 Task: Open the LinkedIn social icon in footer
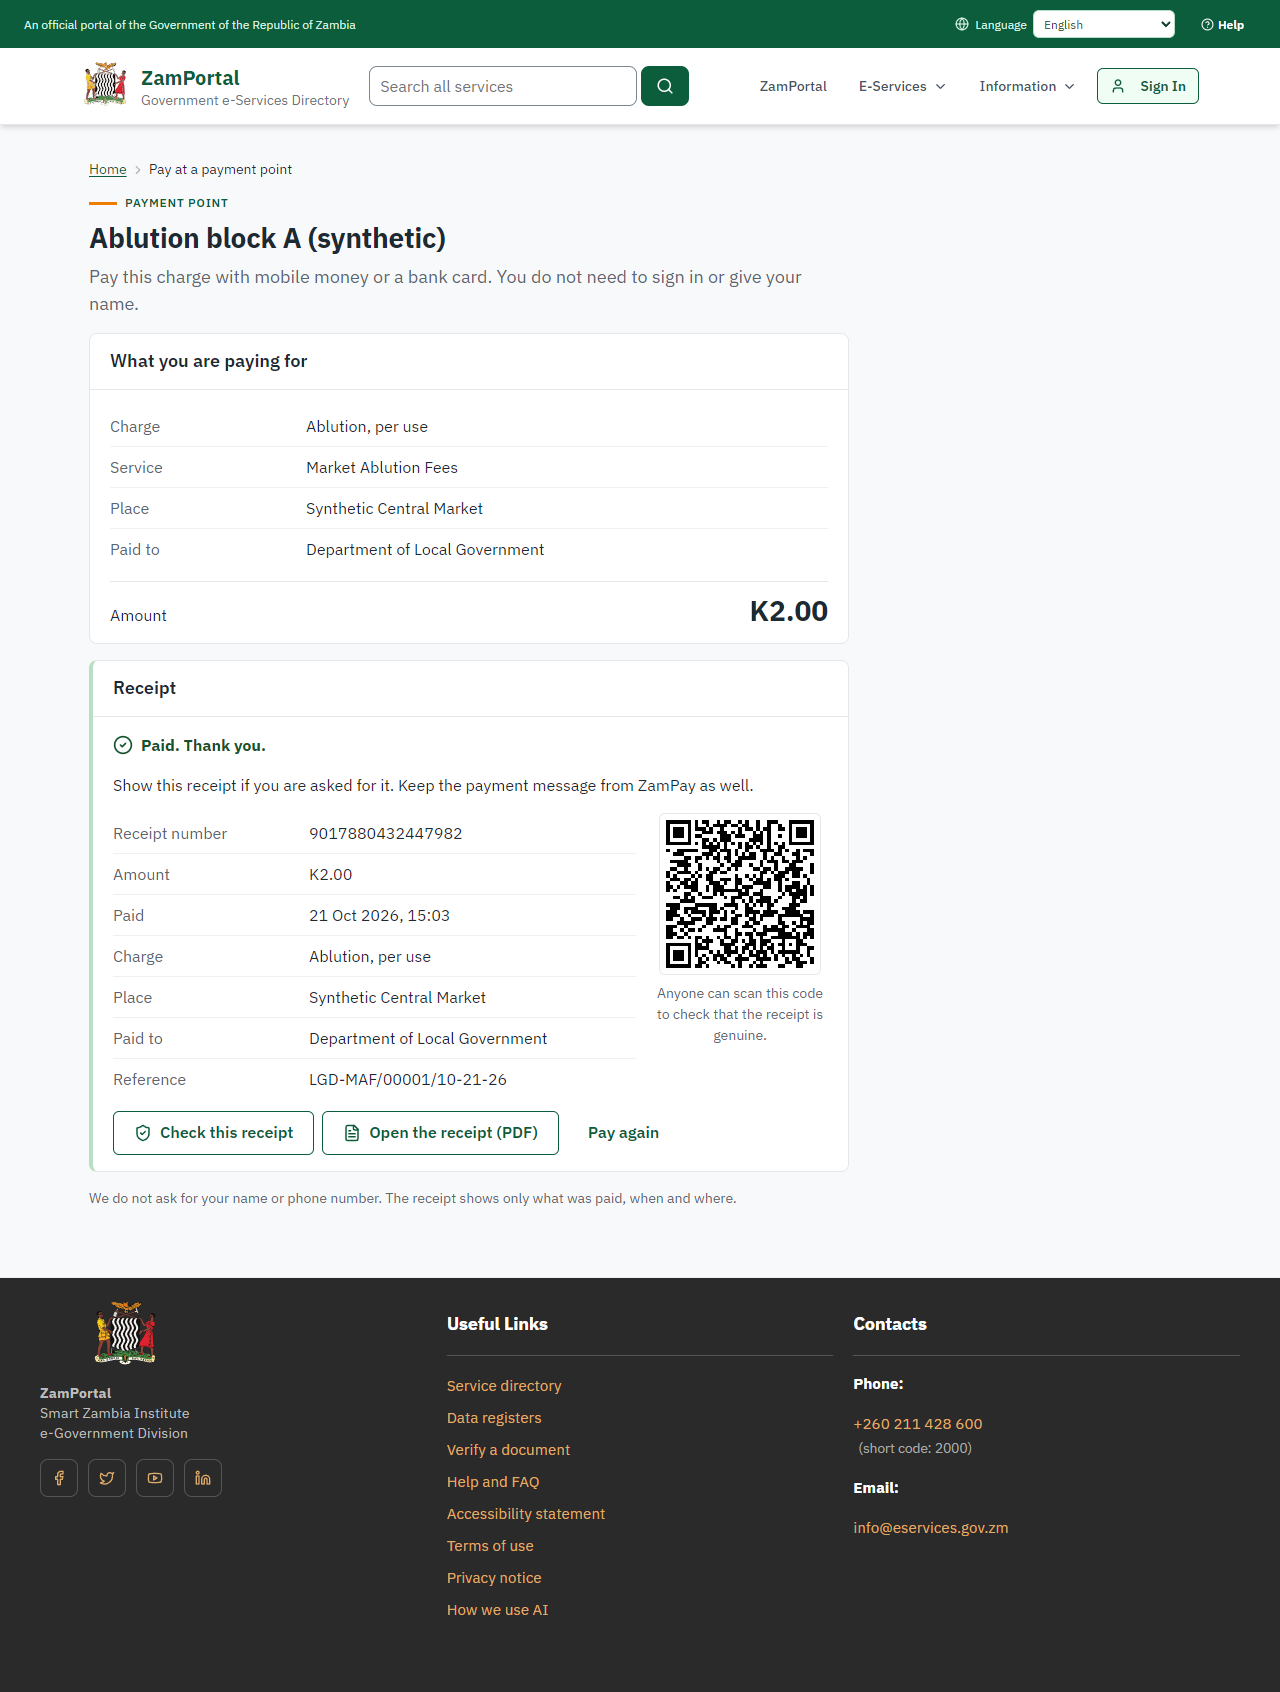pyautogui.click(x=203, y=1478)
